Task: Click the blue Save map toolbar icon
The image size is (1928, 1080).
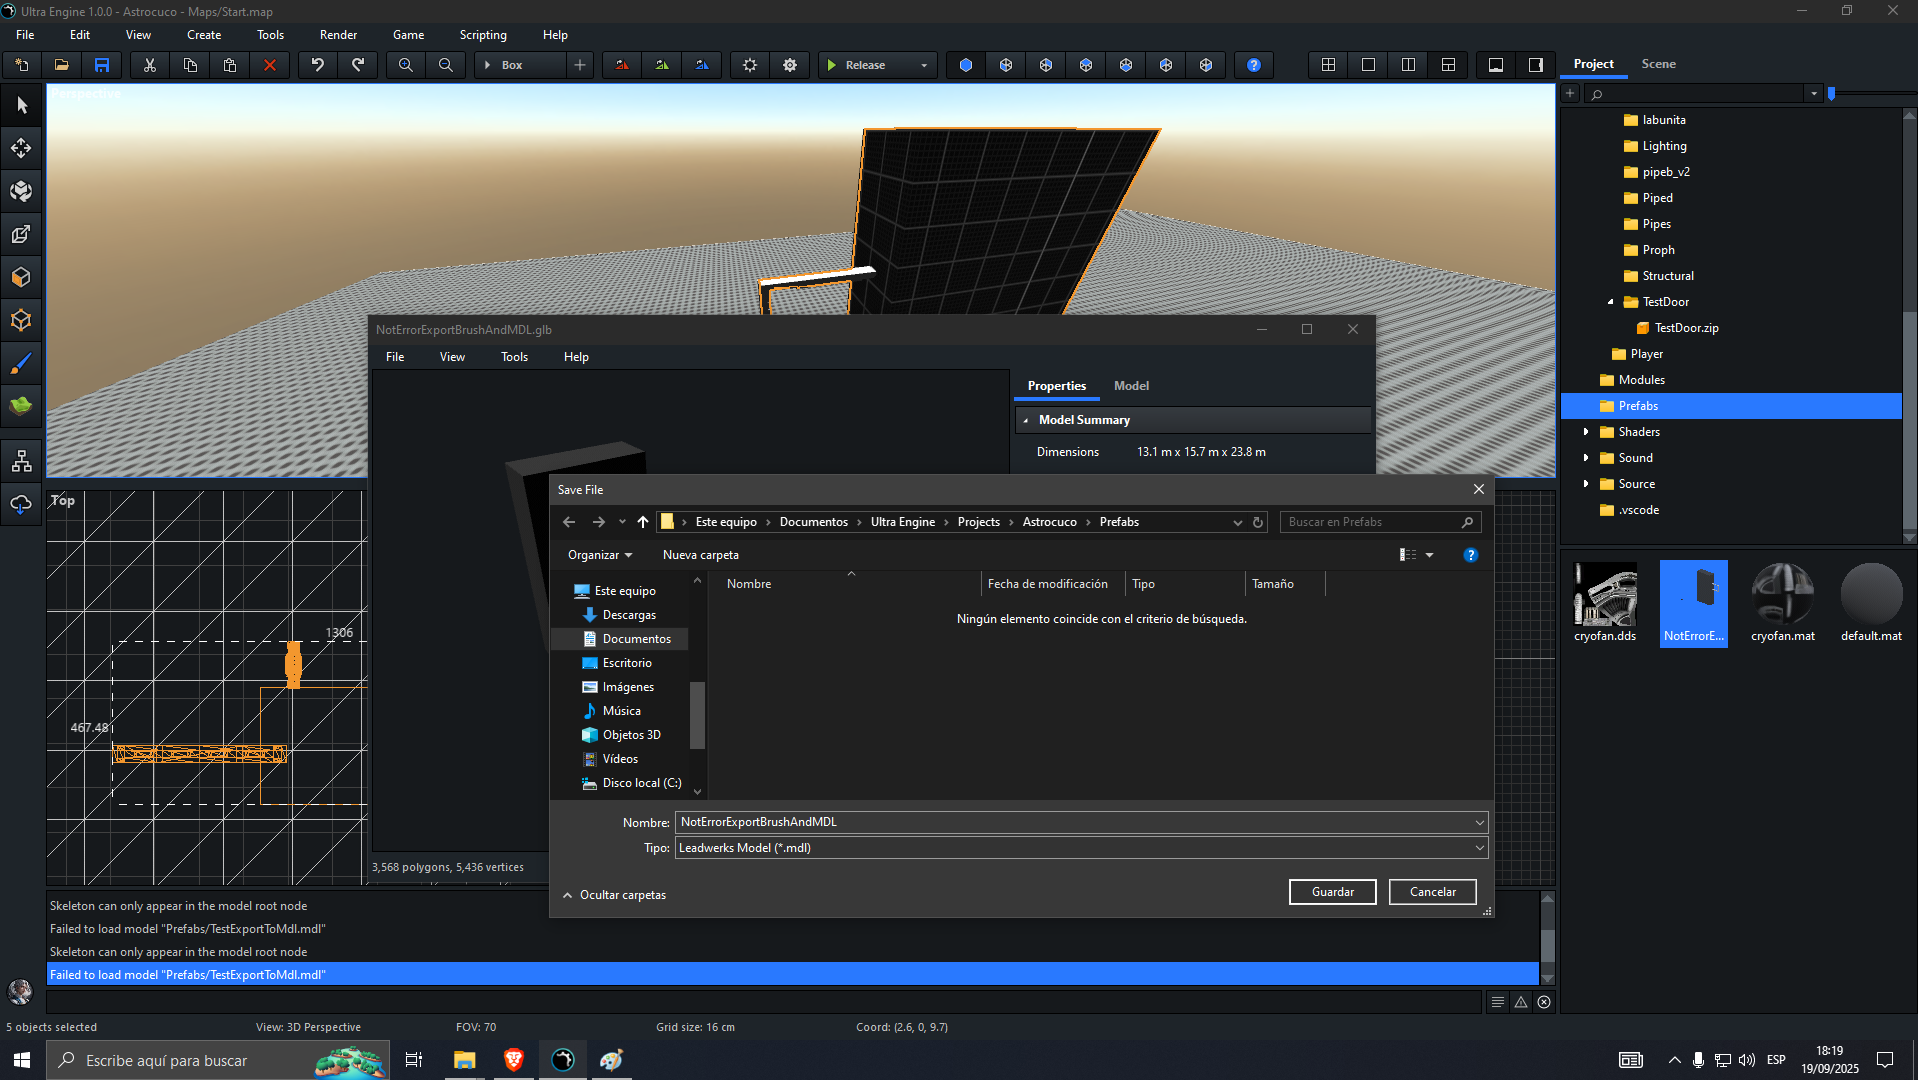Action: [x=102, y=65]
